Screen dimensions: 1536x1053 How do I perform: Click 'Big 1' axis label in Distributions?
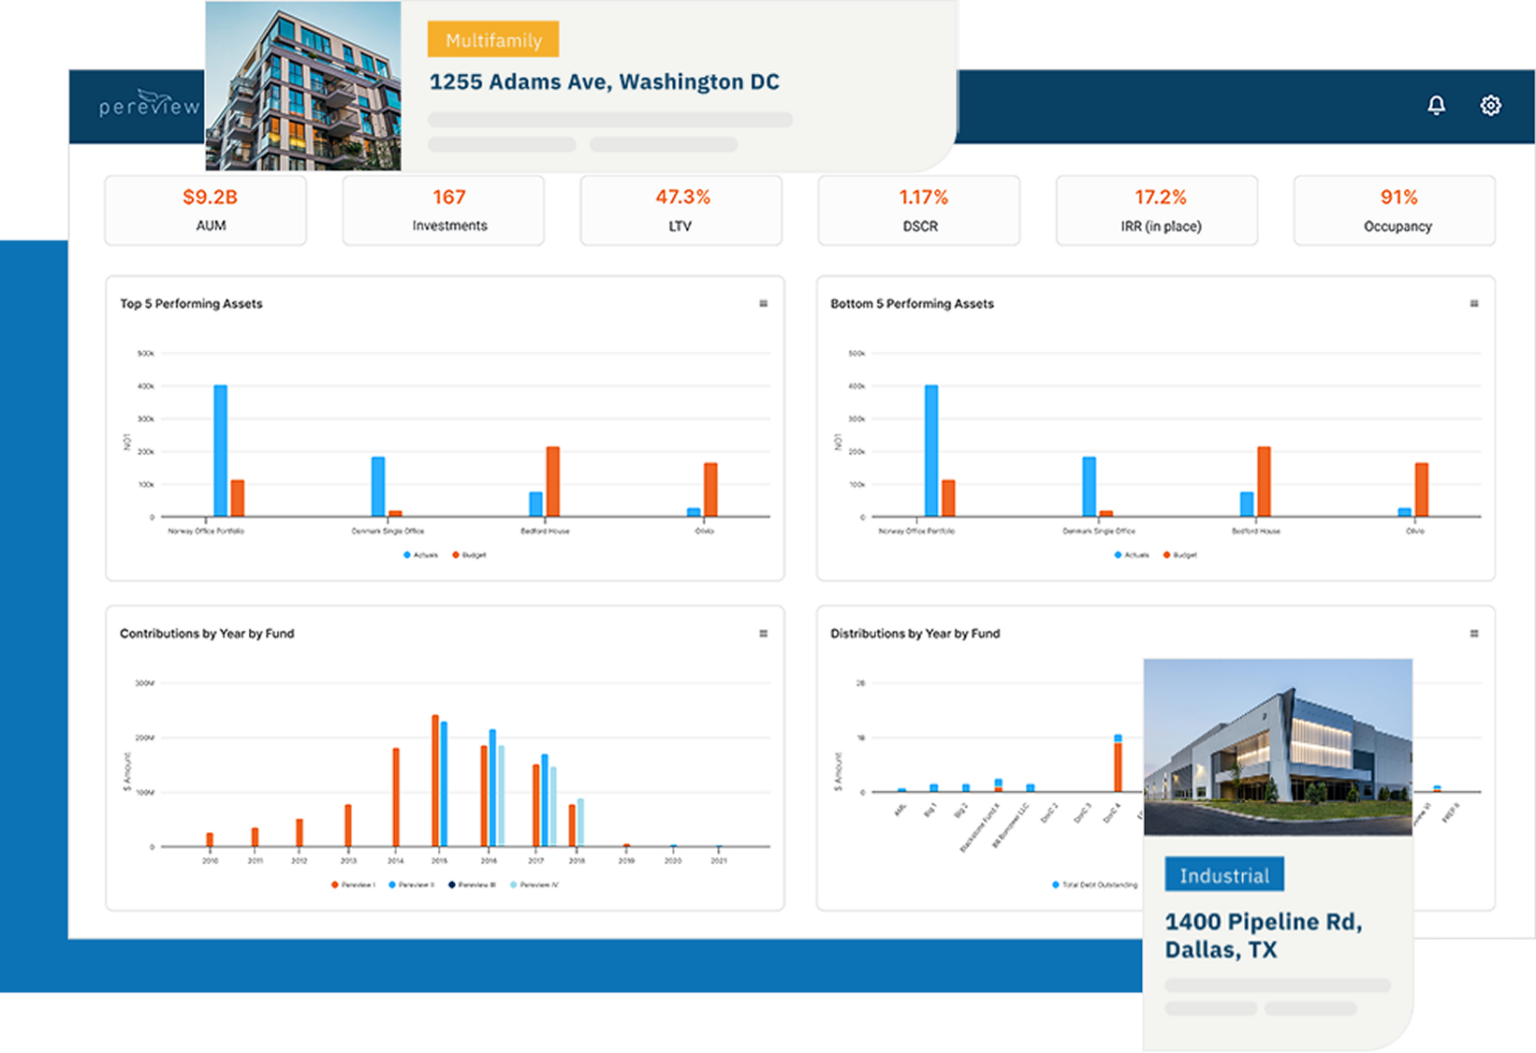(x=930, y=809)
